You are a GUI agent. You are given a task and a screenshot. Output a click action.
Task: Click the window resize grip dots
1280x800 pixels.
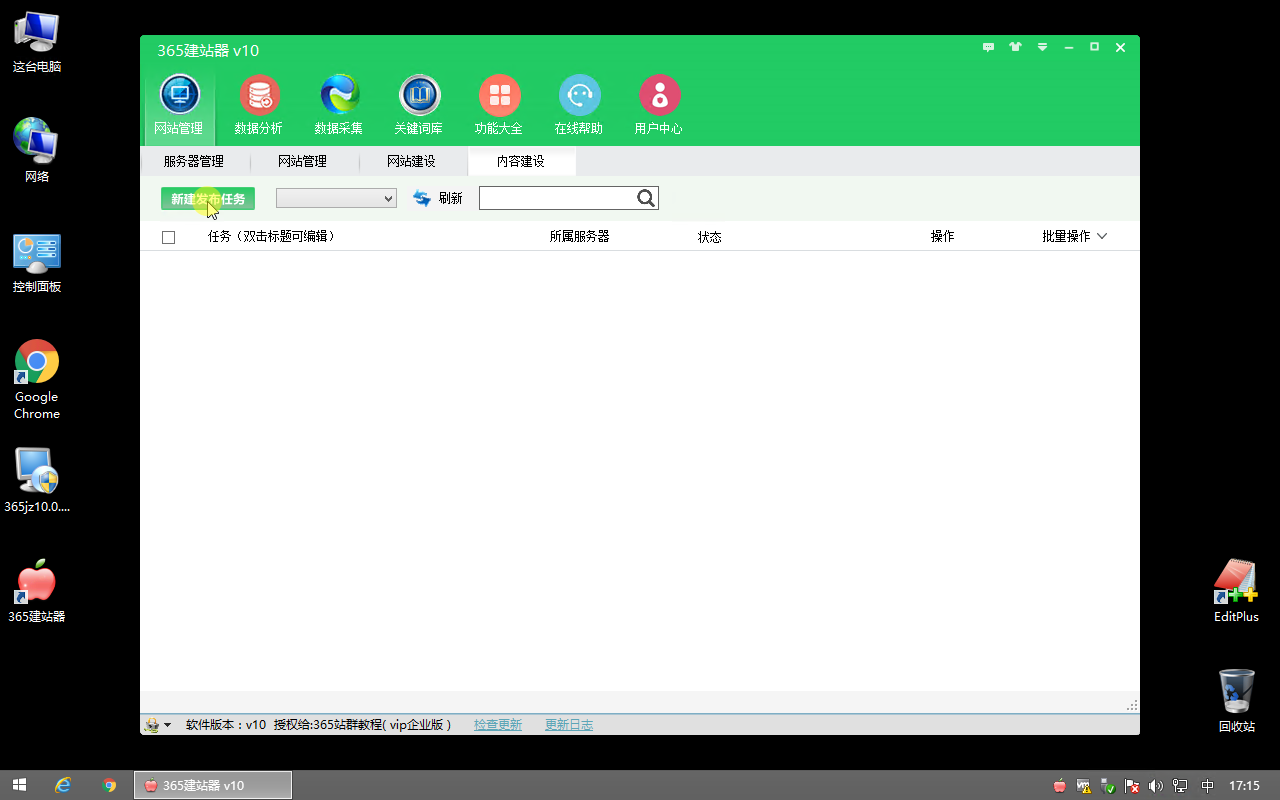1132,705
